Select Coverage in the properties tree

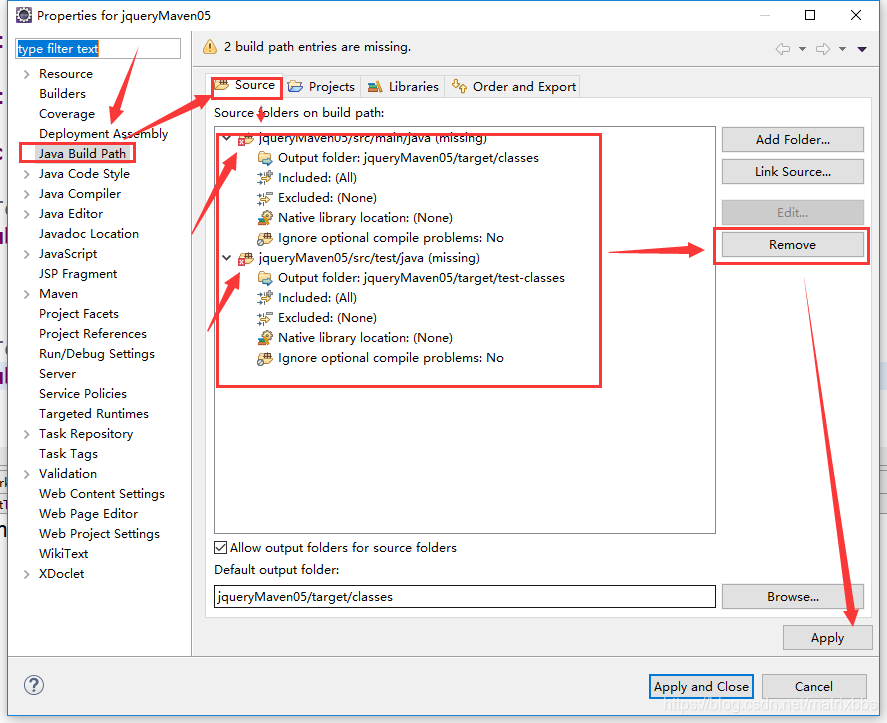67,114
